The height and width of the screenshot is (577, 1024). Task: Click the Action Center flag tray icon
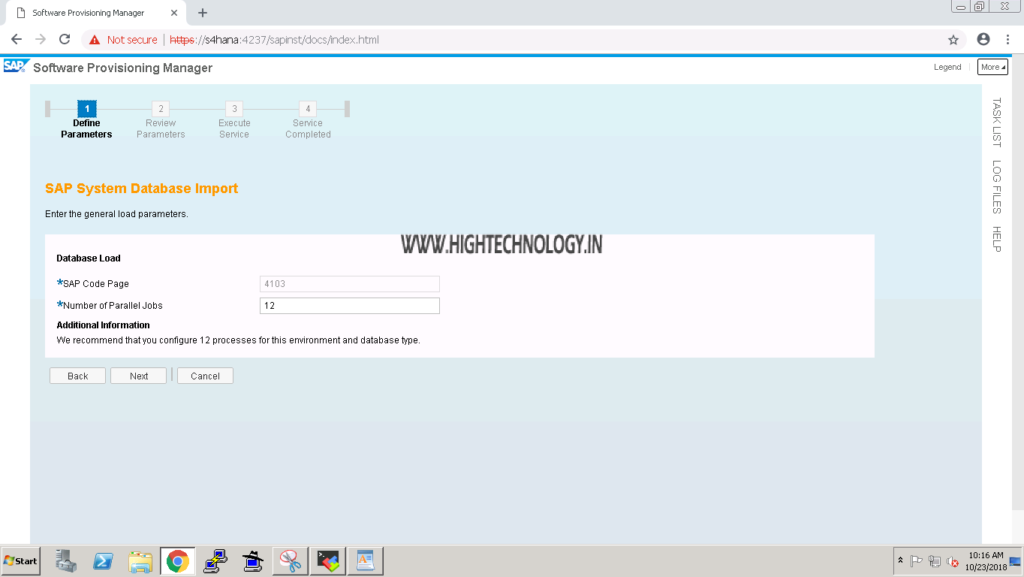[916, 561]
